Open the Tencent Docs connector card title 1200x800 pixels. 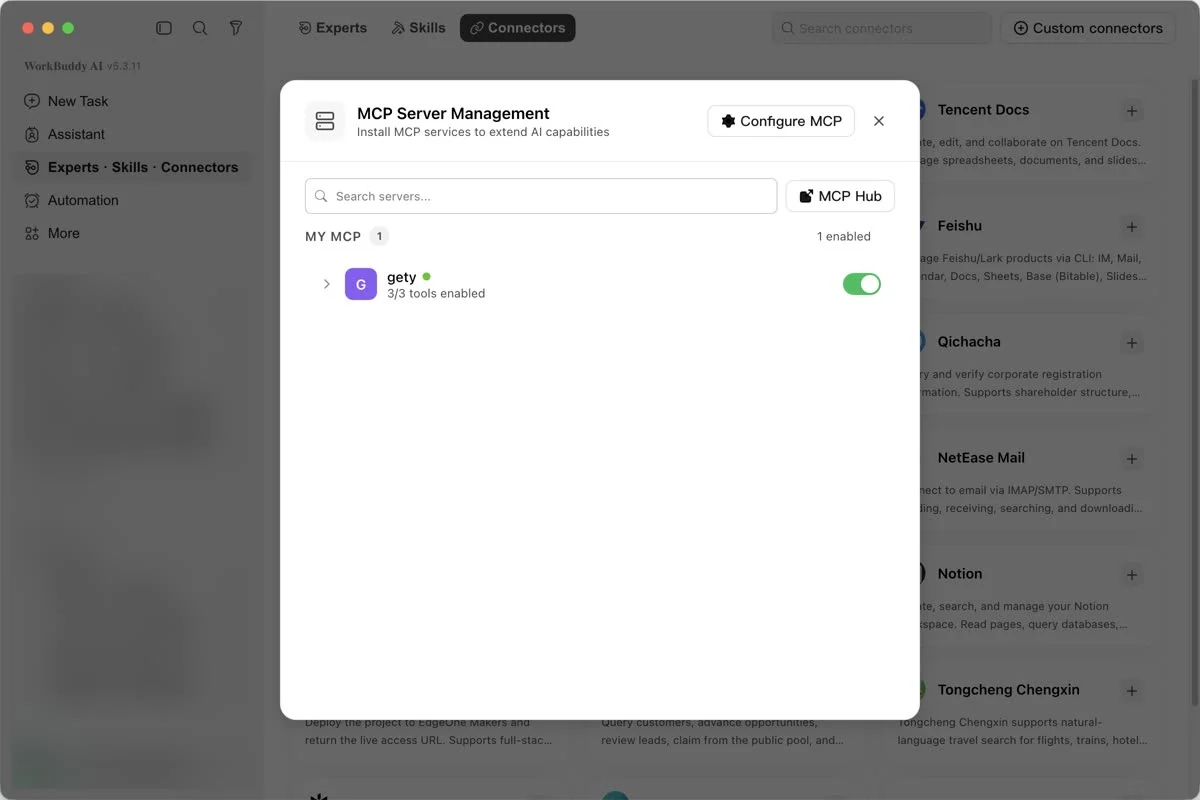coord(983,110)
